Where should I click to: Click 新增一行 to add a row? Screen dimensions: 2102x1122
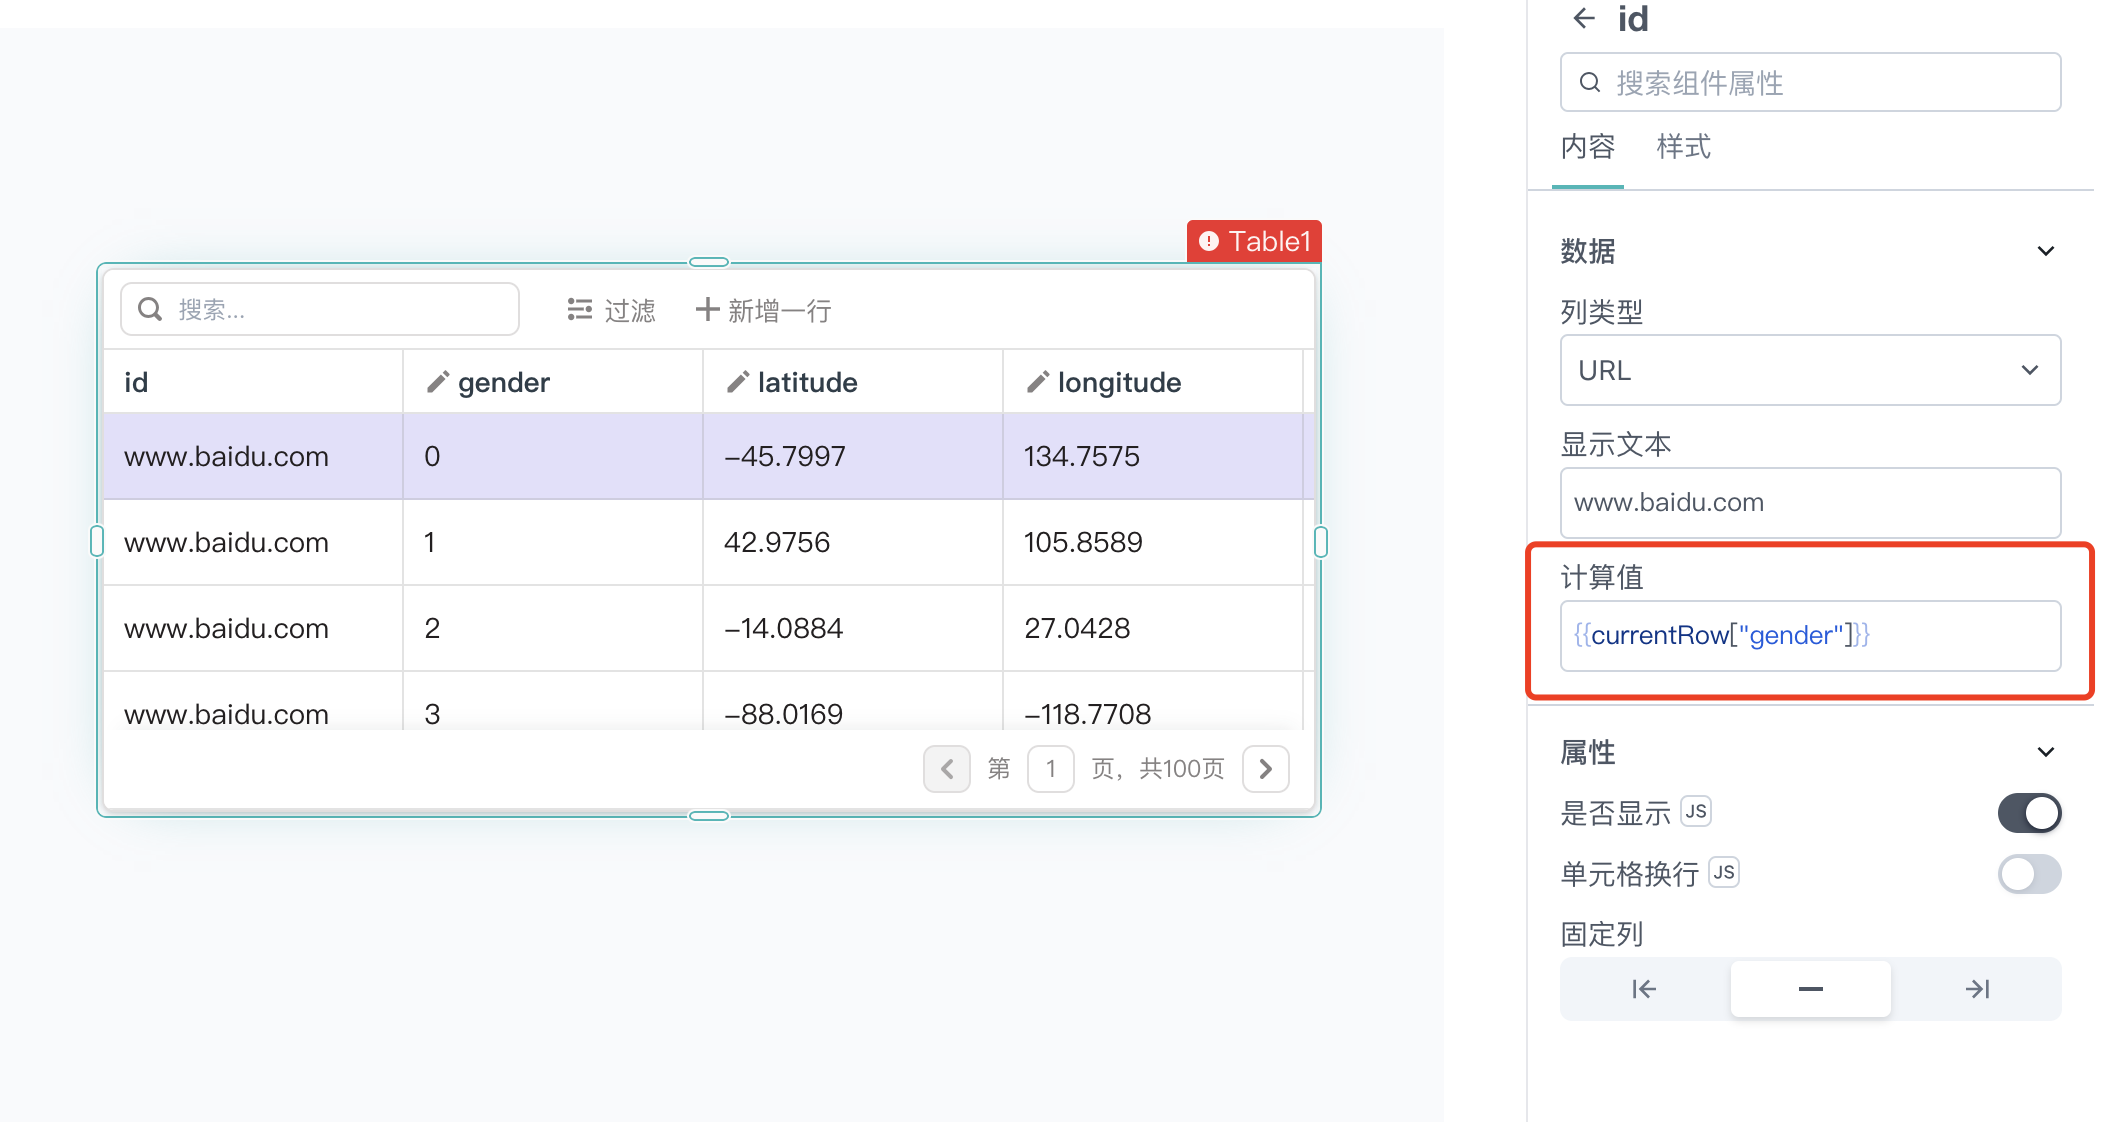pos(764,310)
